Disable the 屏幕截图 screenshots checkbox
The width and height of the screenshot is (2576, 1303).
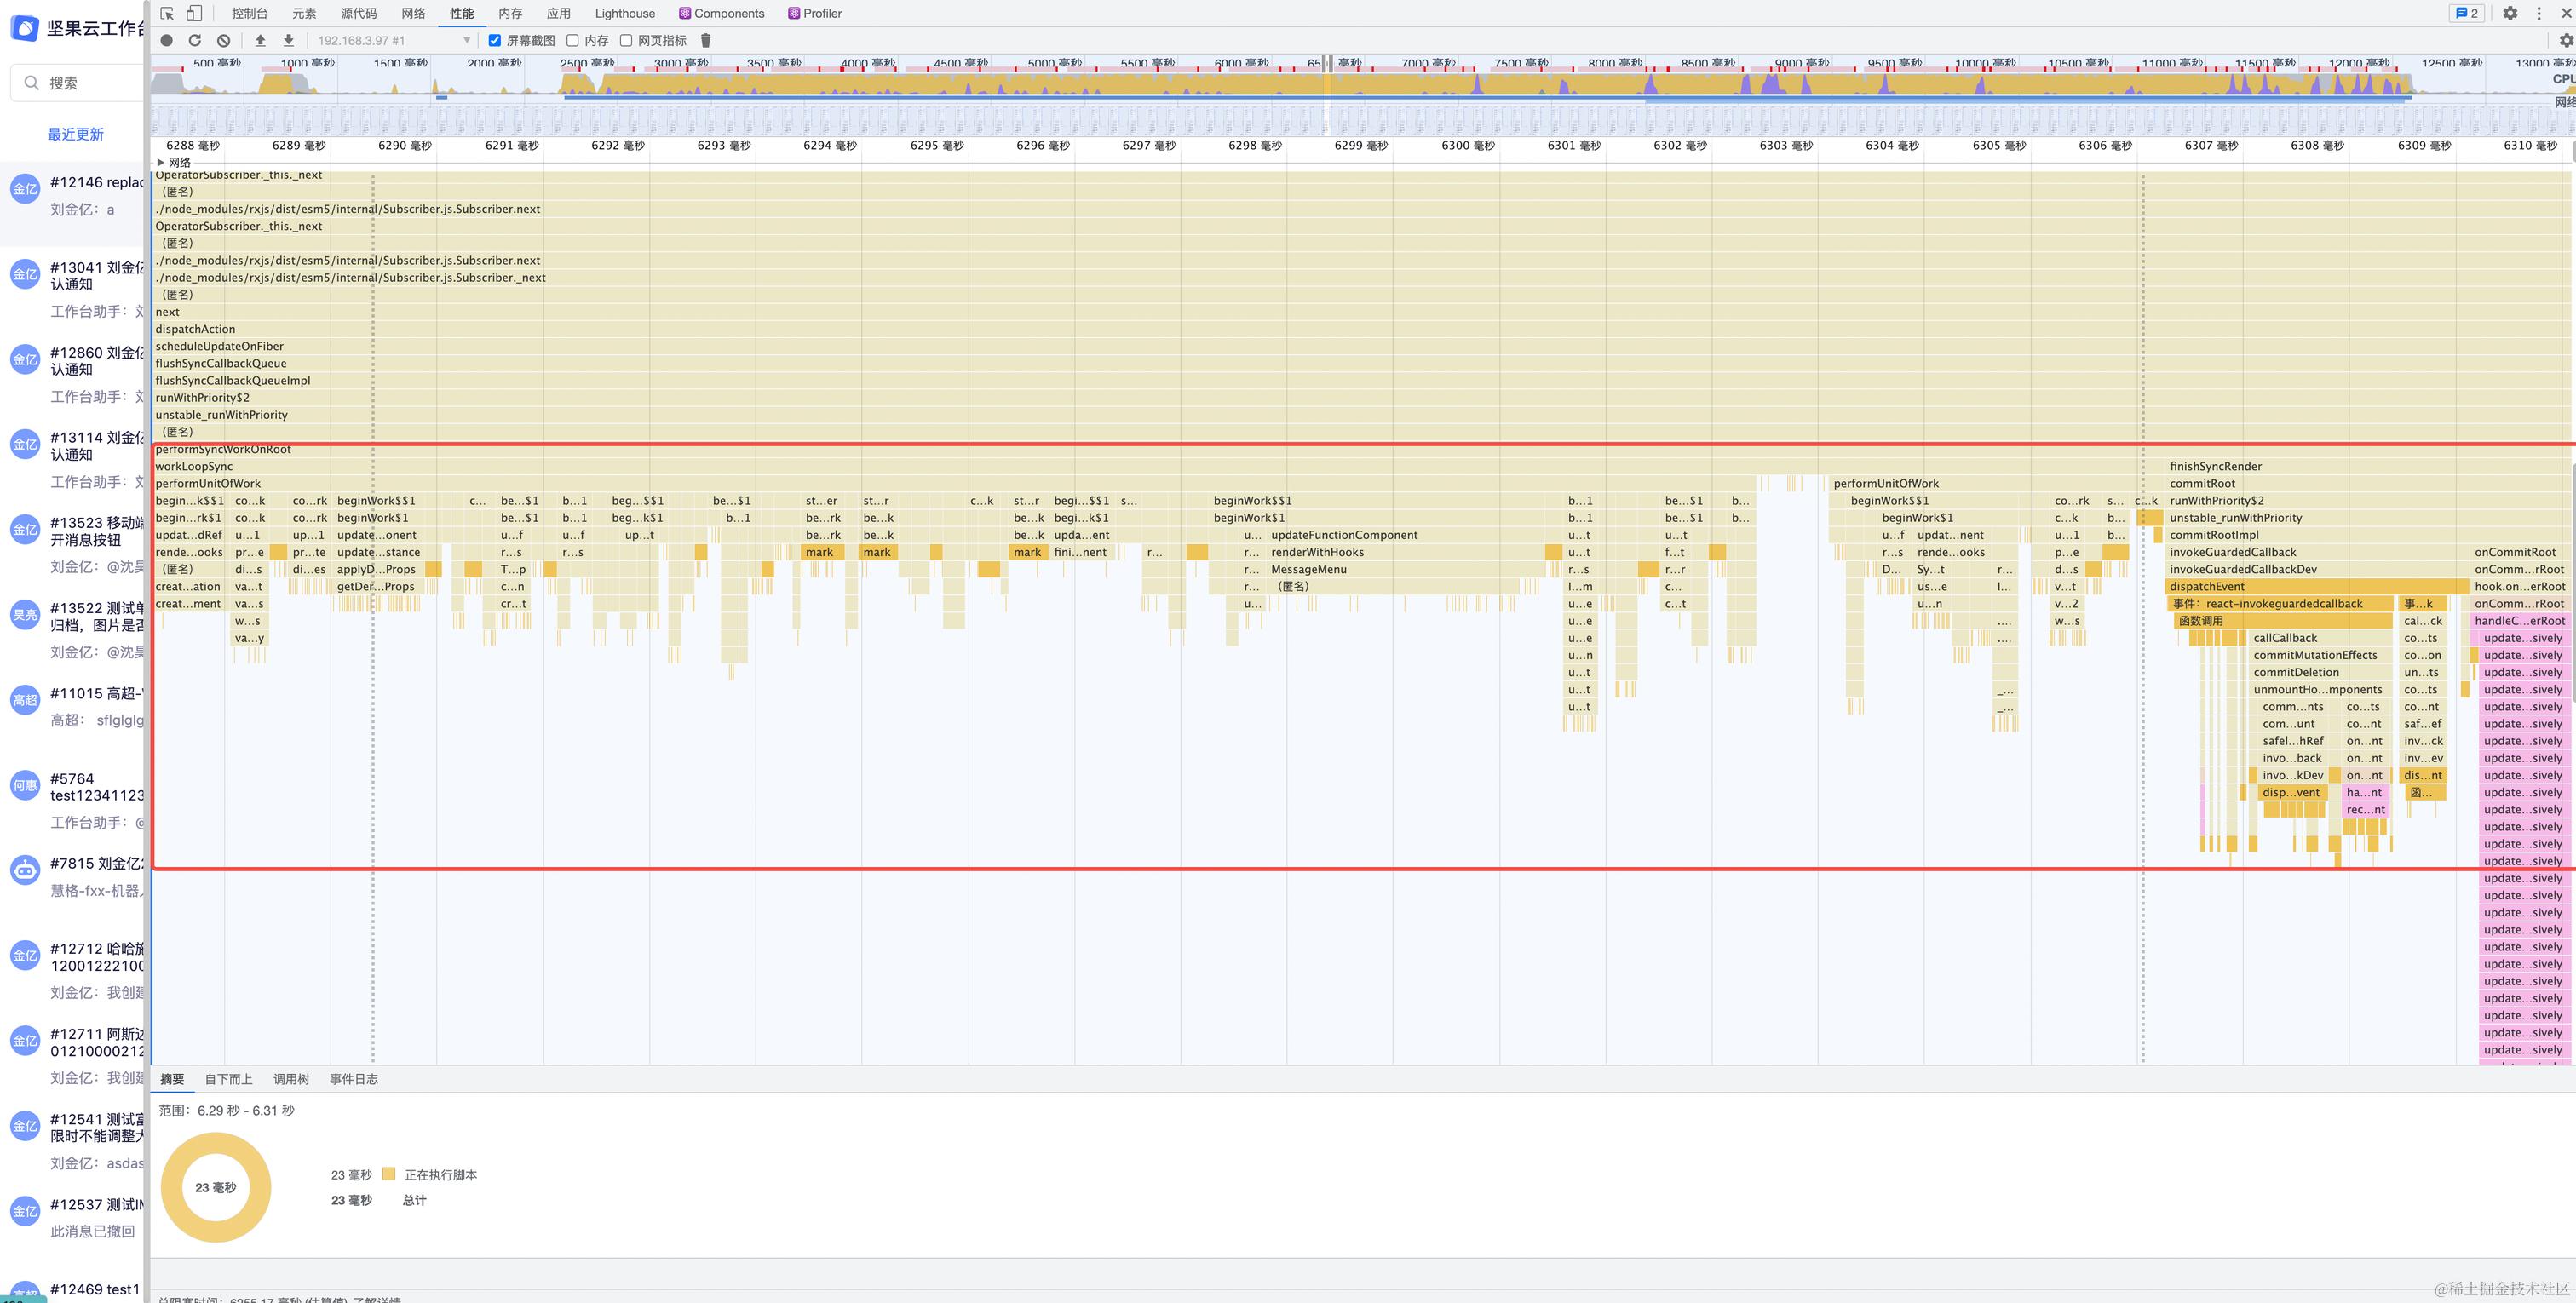(x=495, y=41)
